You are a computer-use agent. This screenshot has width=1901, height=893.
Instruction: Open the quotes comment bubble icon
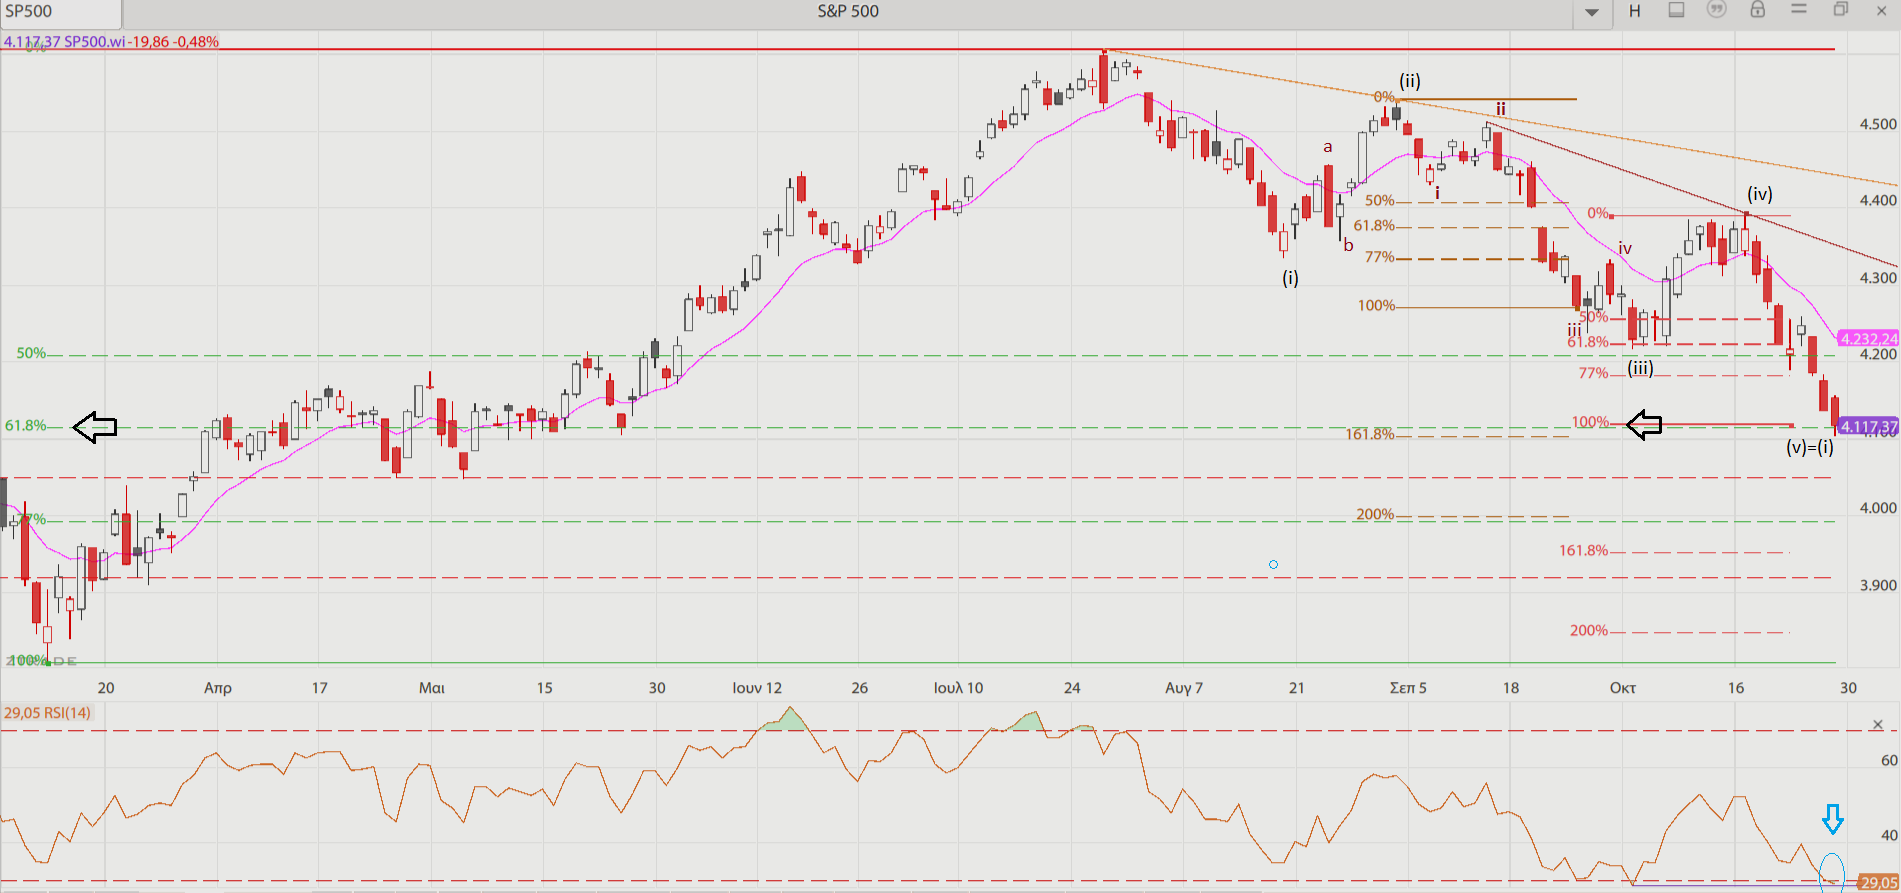pyautogui.click(x=1716, y=10)
